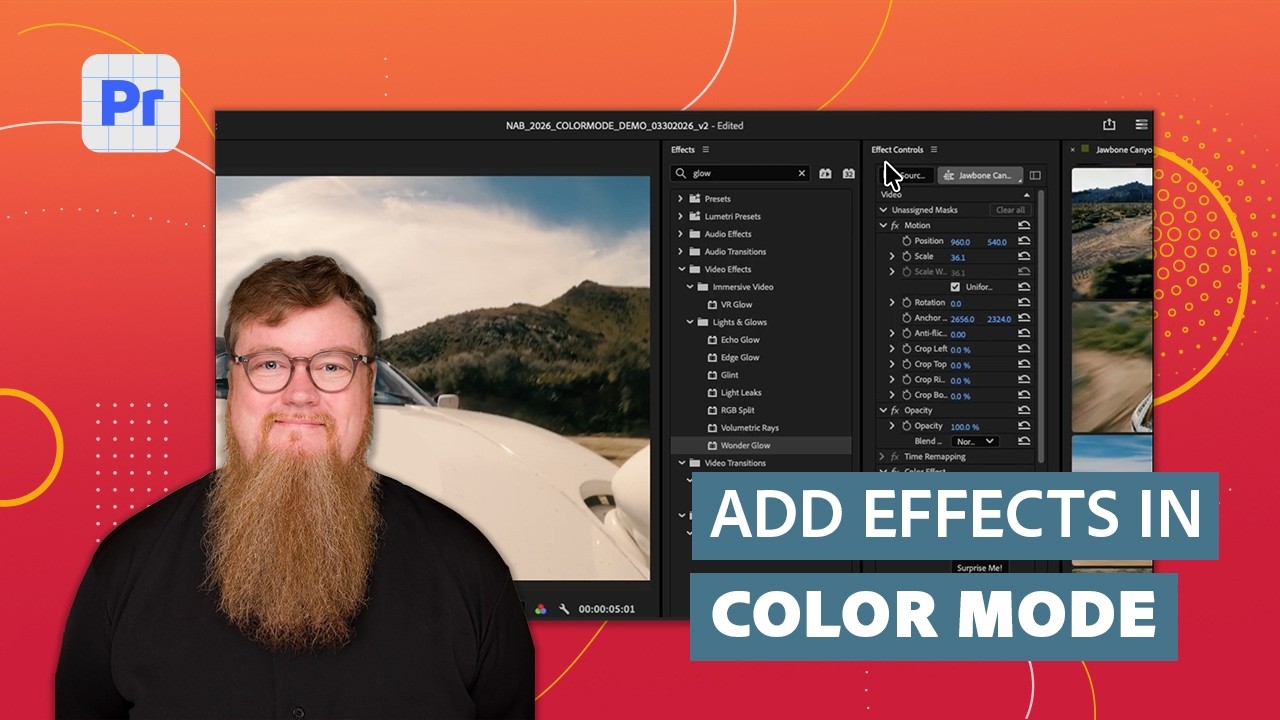The image size is (1280, 720).
Task: Open the Blend Mode dropdown
Action: click(x=975, y=441)
